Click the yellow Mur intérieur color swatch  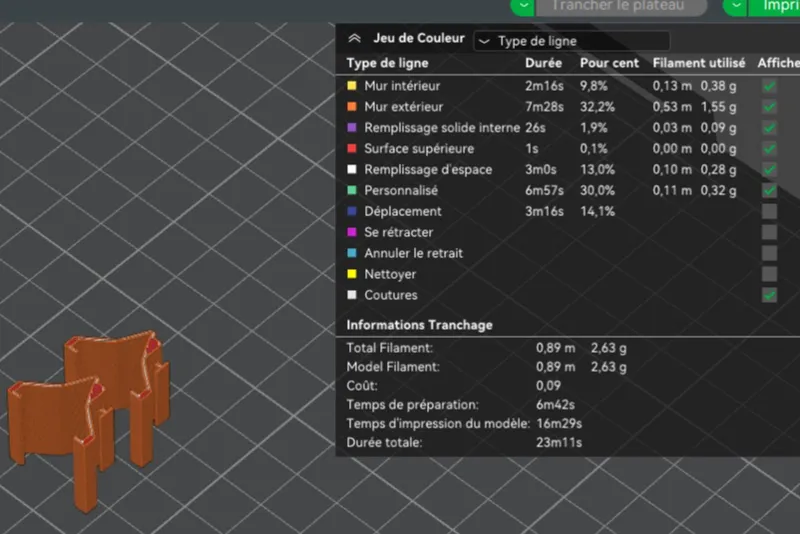(x=352, y=86)
